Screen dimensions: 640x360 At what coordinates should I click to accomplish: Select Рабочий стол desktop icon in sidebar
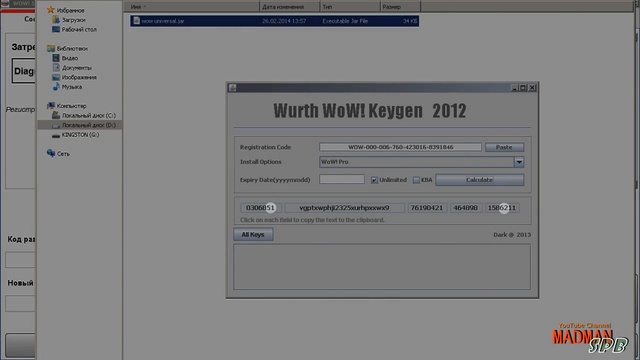coord(56,29)
